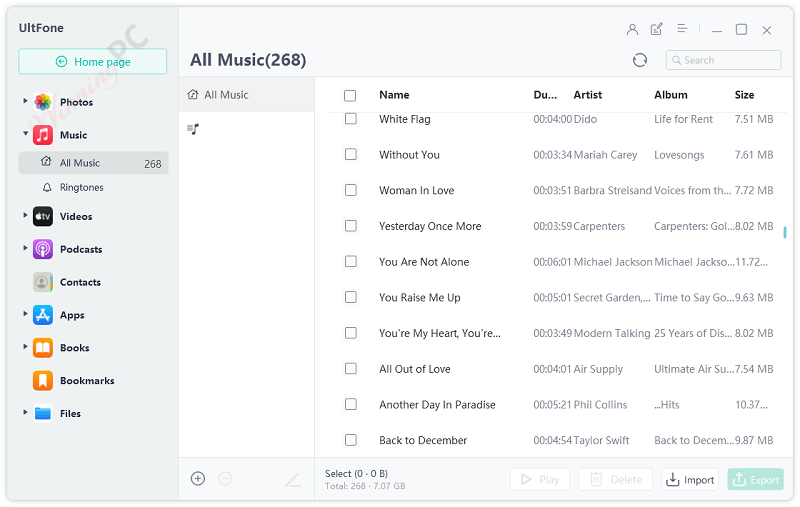Expand the Apps tree arrow
Image resolution: width=800 pixels, height=507 pixels.
point(25,314)
